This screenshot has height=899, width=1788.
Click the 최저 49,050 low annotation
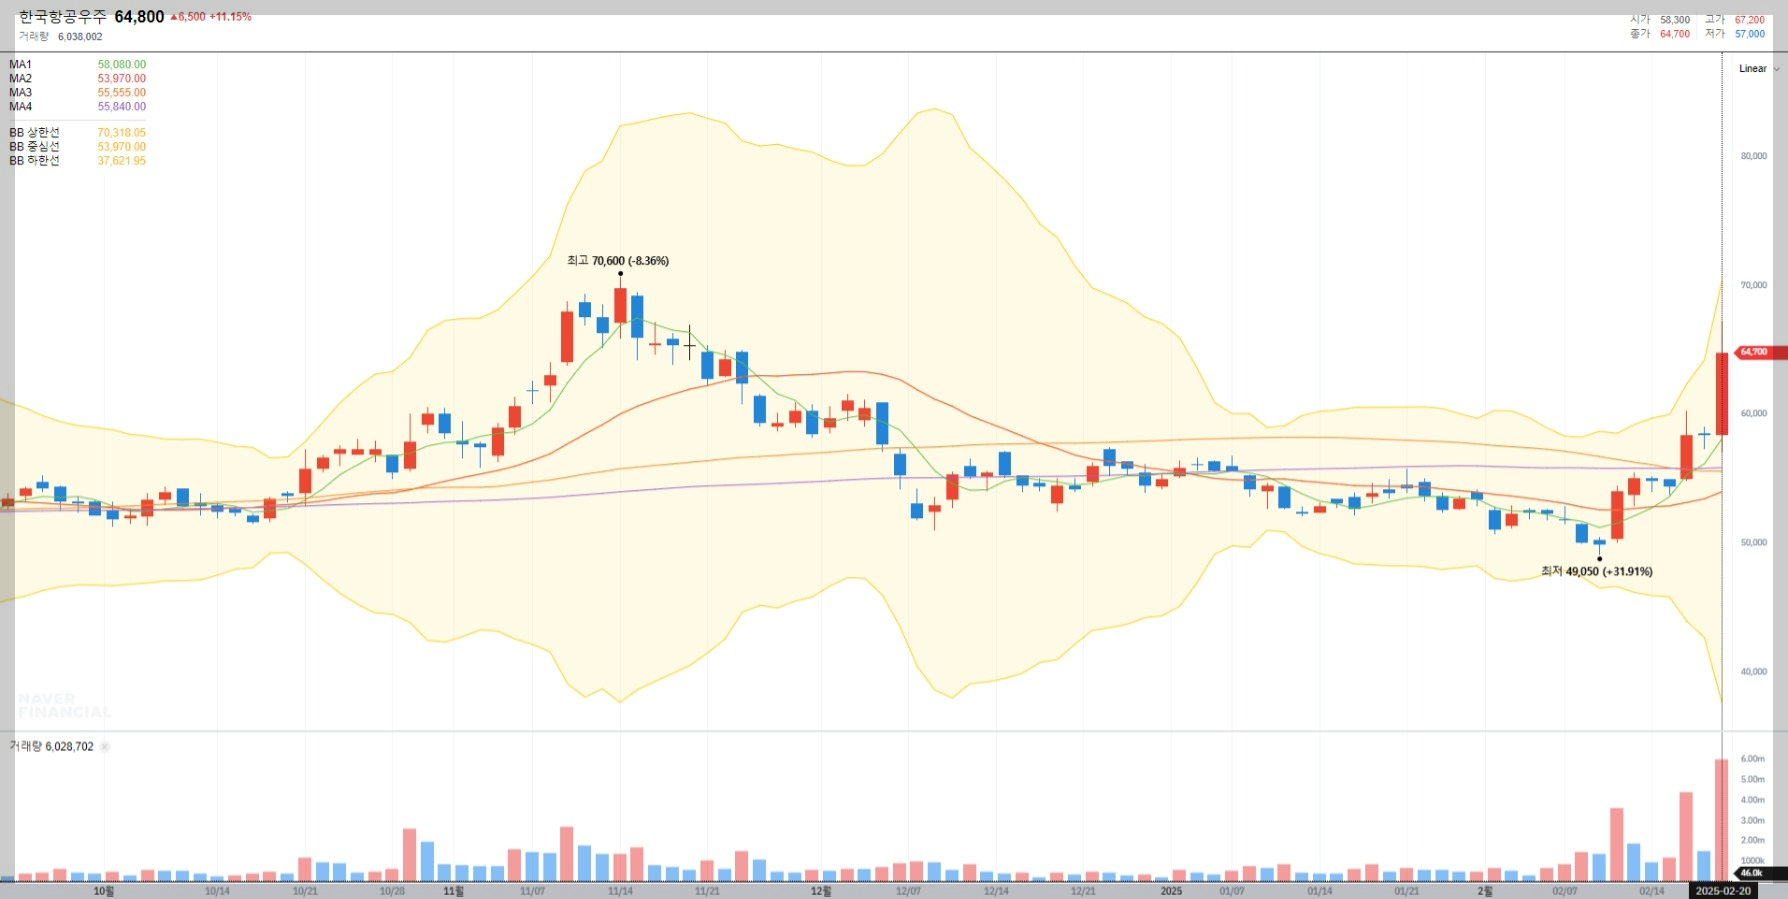coord(1596,571)
